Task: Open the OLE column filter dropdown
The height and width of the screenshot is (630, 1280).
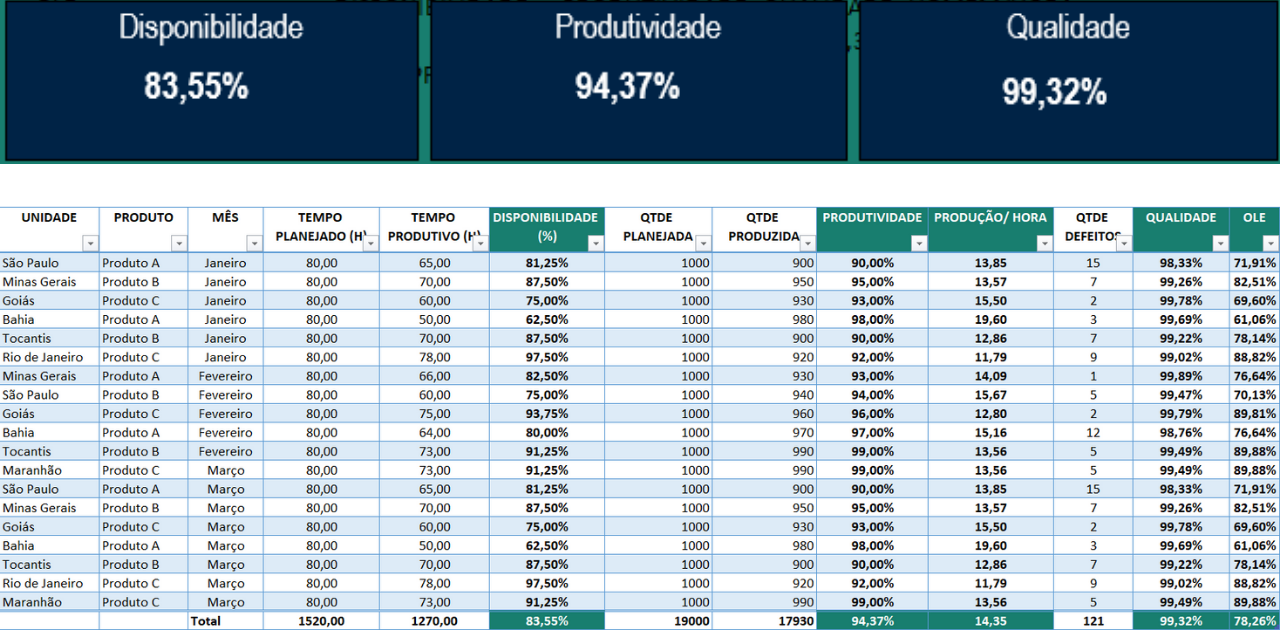Action: click(x=1270, y=243)
